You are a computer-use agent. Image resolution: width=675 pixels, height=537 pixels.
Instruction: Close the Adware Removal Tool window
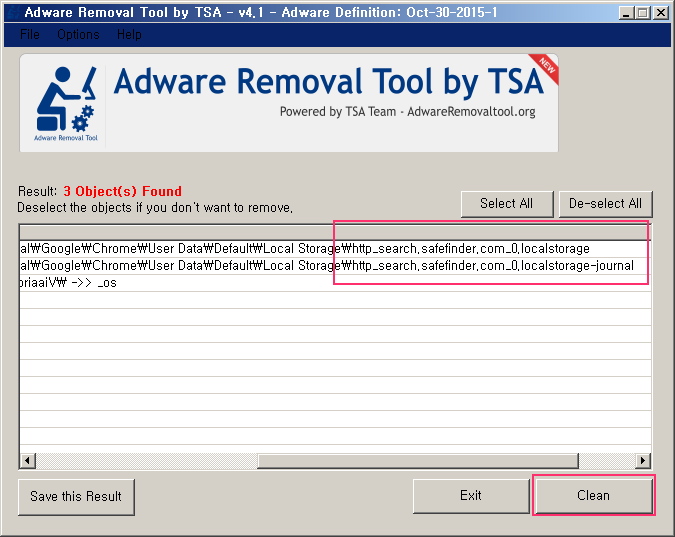(x=660, y=13)
